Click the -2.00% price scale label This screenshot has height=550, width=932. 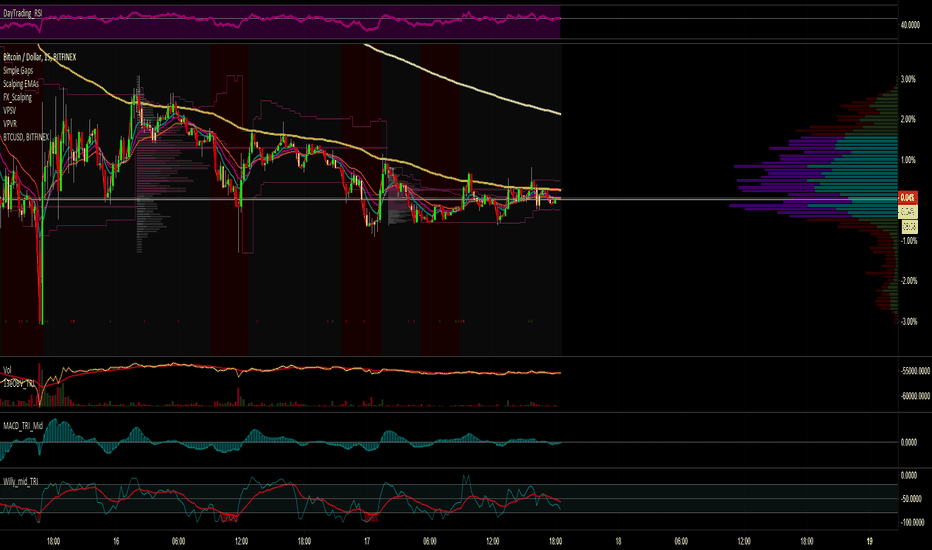909,281
